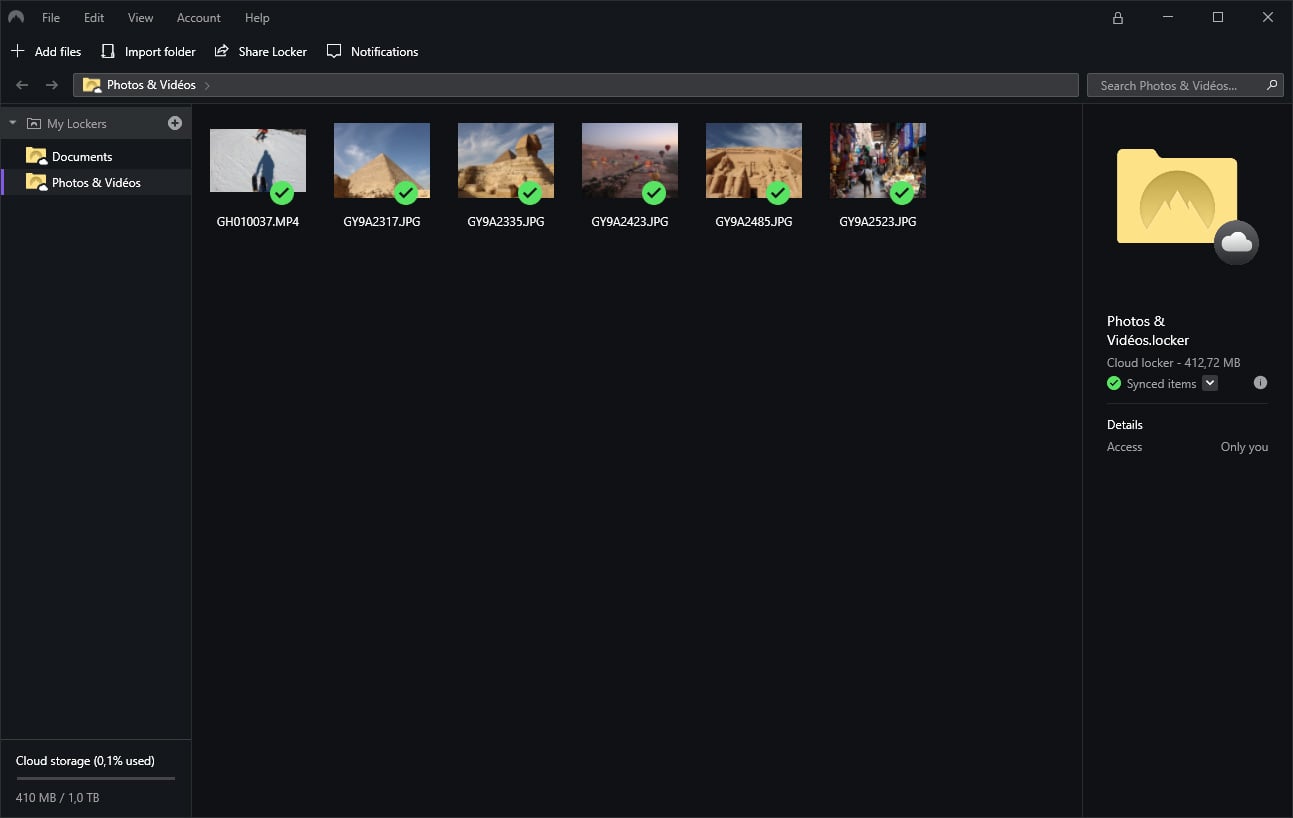Screen dimensions: 1293x818
Task: Click the Share Locker arrow icon
Action: pos(221,51)
